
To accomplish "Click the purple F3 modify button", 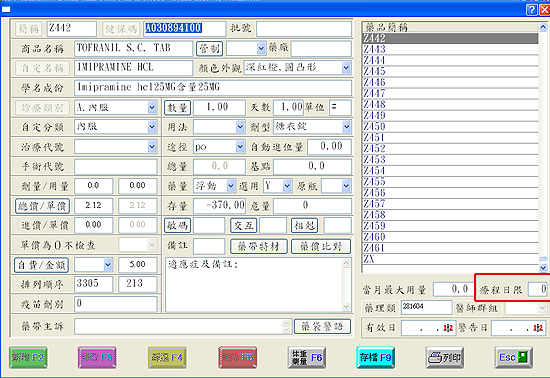I will point(97,357).
